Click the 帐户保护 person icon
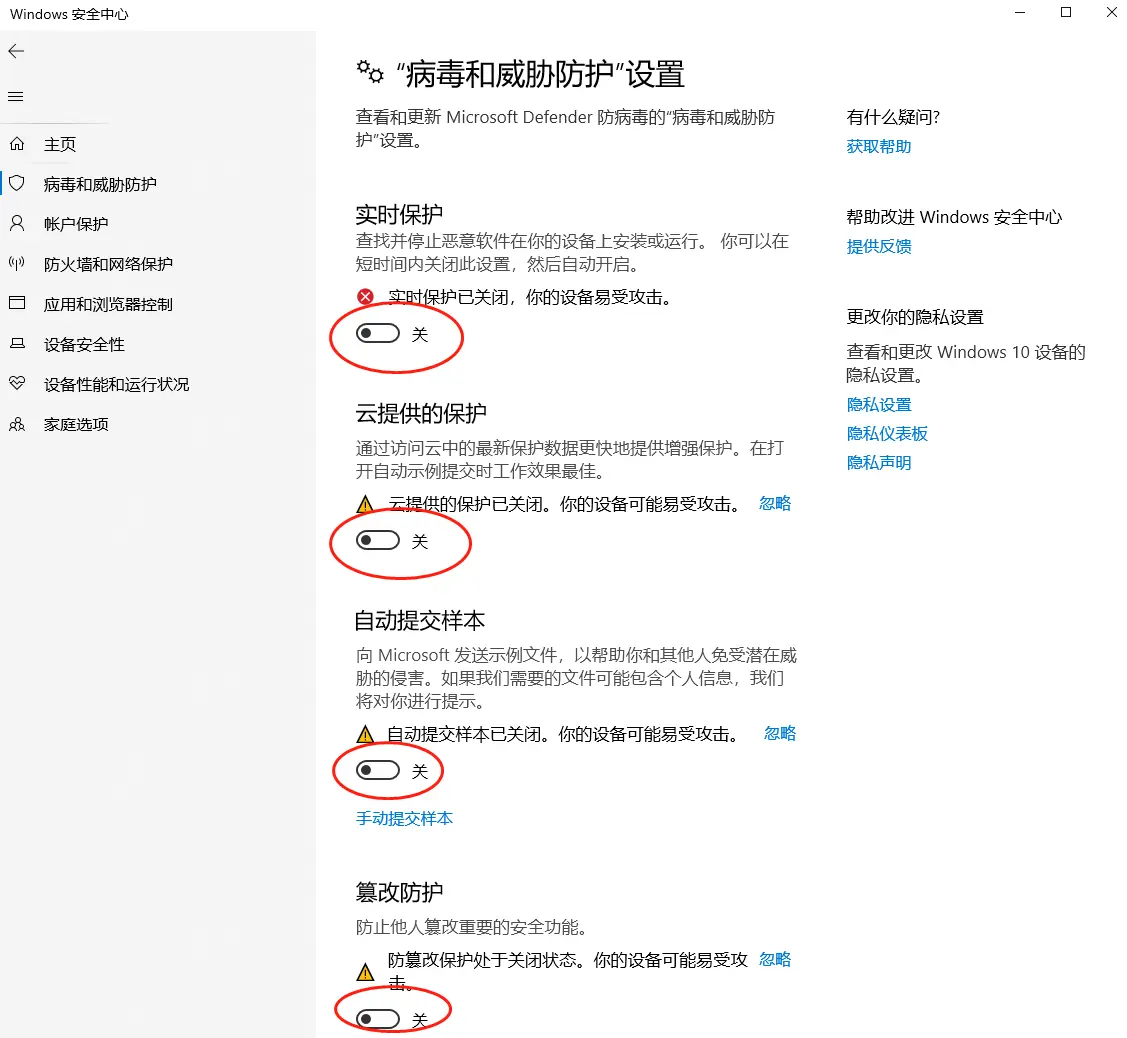The width and height of the screenshot is (1127, 1038). pos(17,223)
